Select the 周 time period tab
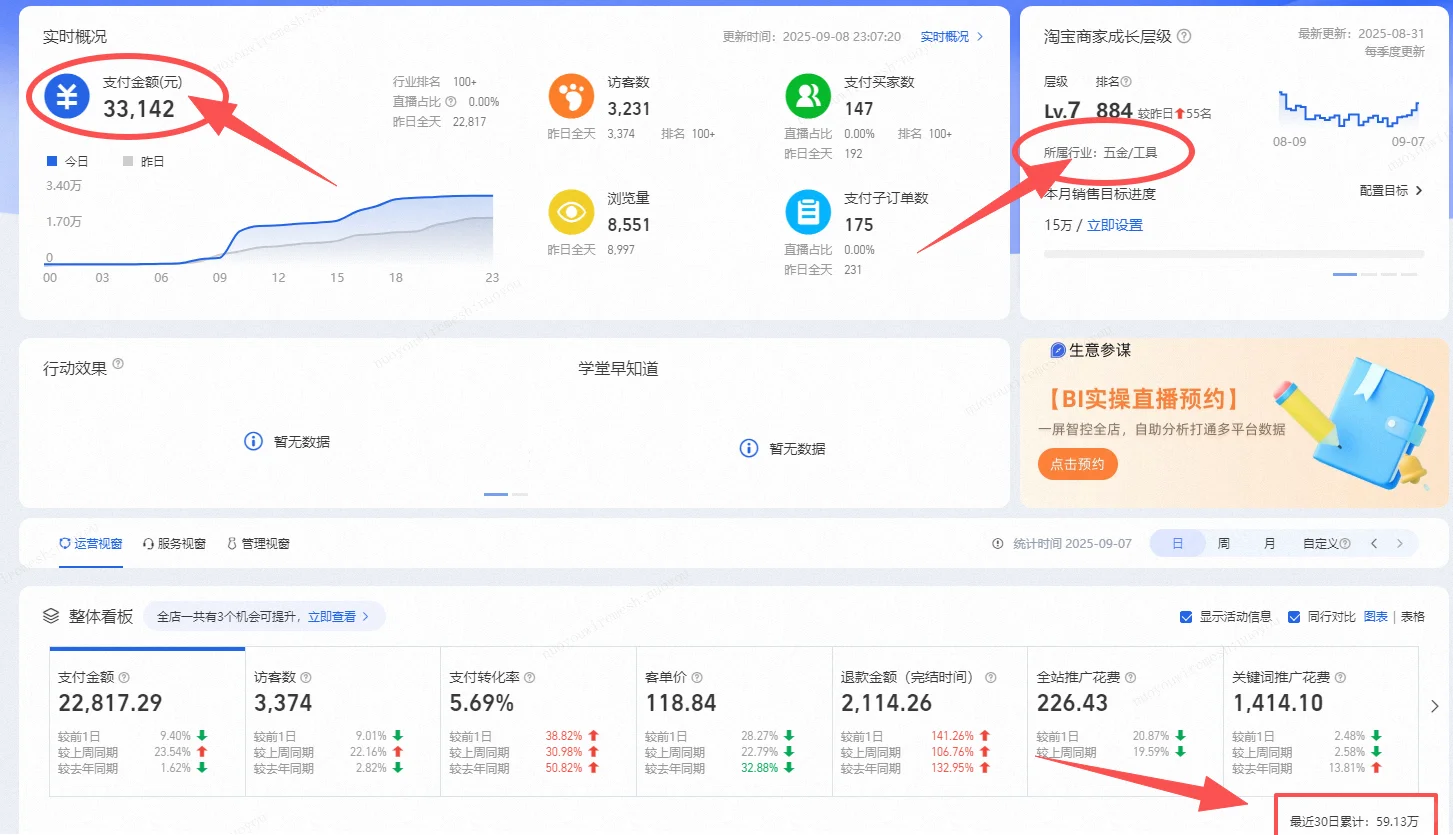 pos(1224,543)
